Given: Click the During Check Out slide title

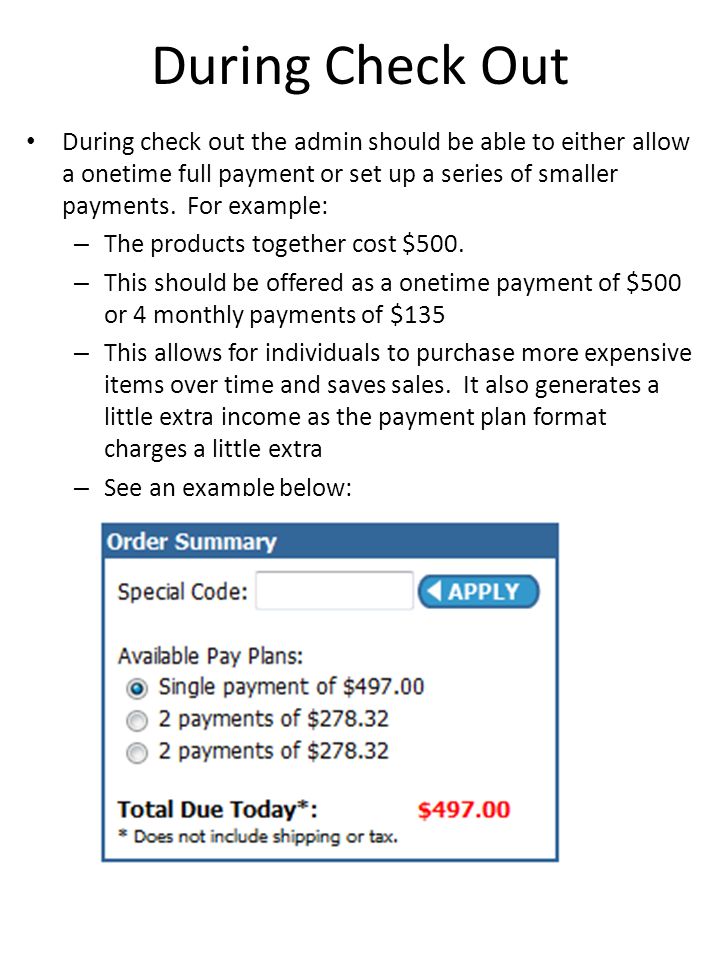Looking at the screenshot, I should pyautogui.click(x=360, y=66).
